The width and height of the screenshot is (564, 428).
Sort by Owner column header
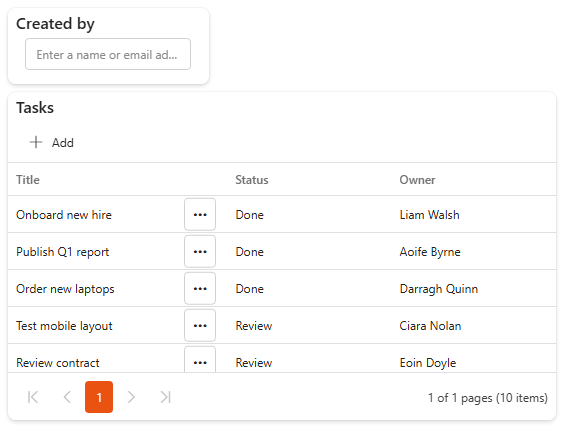[x=417, y=180]
